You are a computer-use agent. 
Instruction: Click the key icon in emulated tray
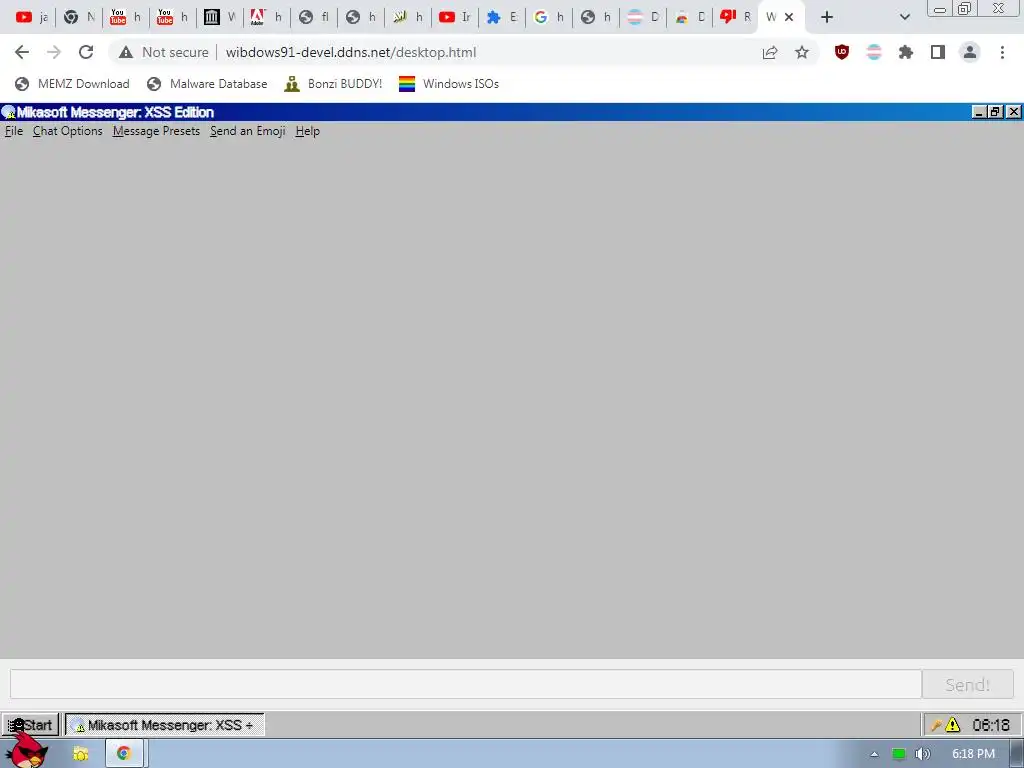pos(936,724)
